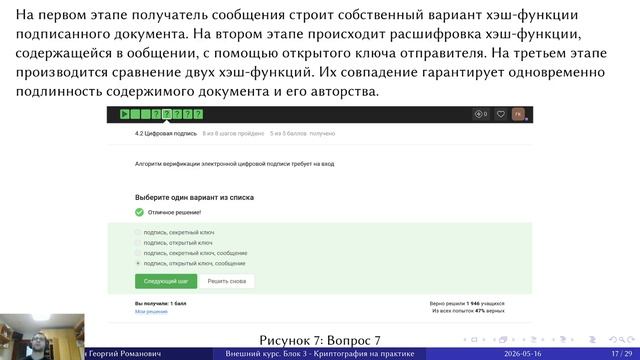Click footer author 'Георгий Романович'
The width and height of the screenshot is (640, 360).
(124, 353)
